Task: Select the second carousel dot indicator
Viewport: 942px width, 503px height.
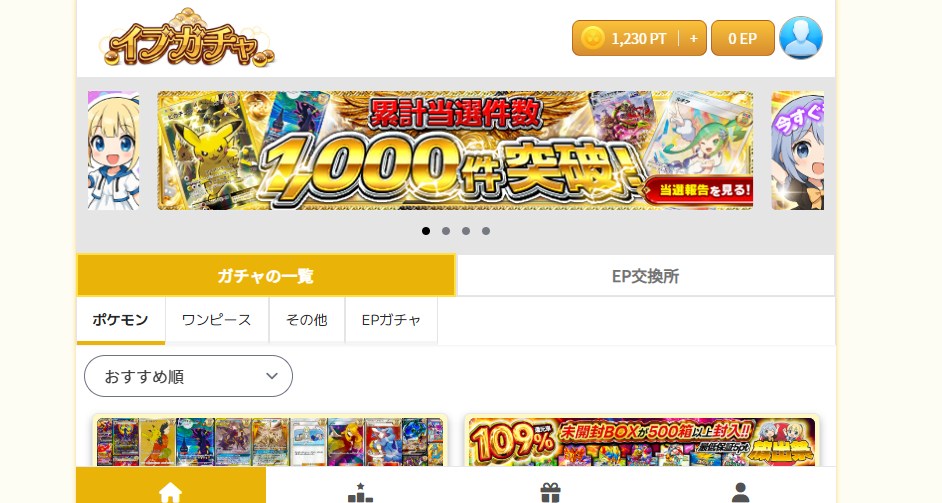Action: tap(446, 231)
